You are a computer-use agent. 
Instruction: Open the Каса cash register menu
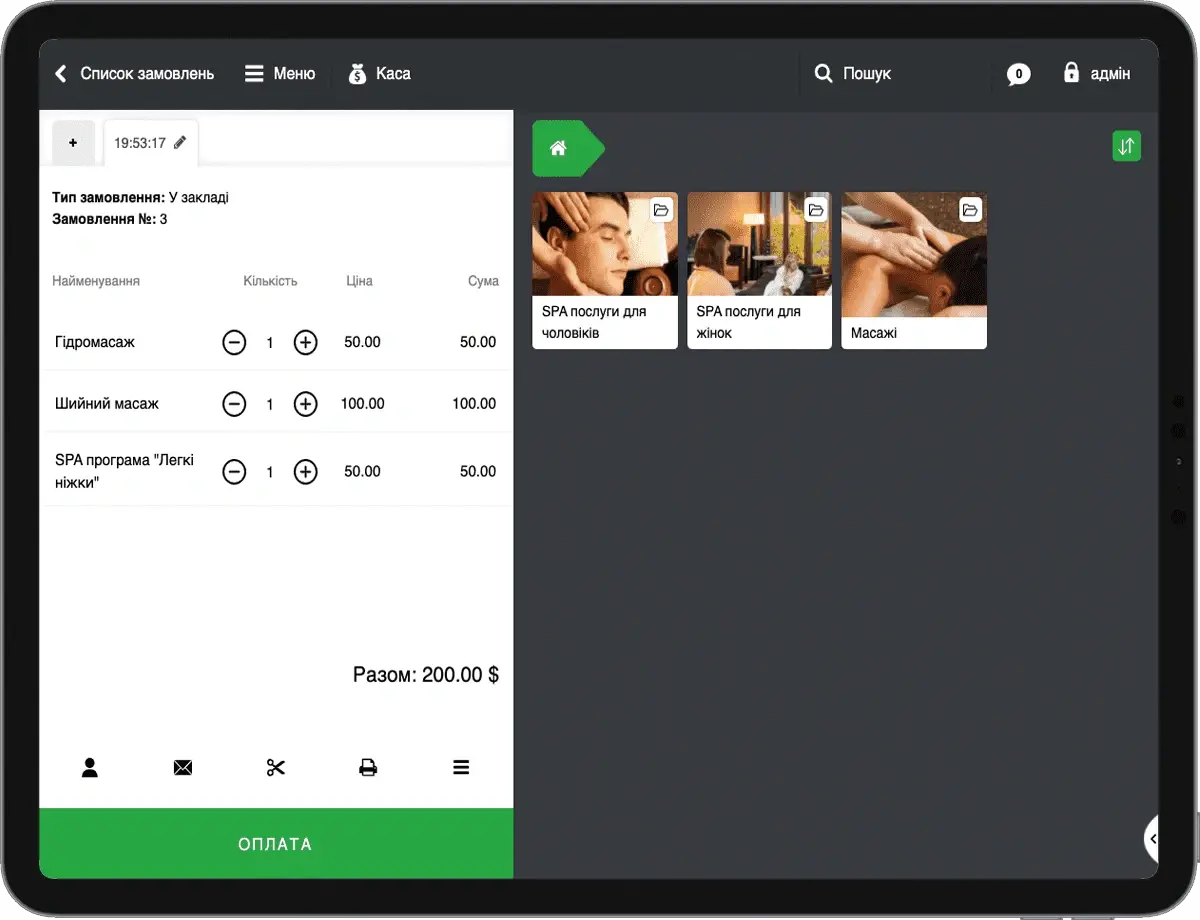pyautogui.click(x=379, y=74)
